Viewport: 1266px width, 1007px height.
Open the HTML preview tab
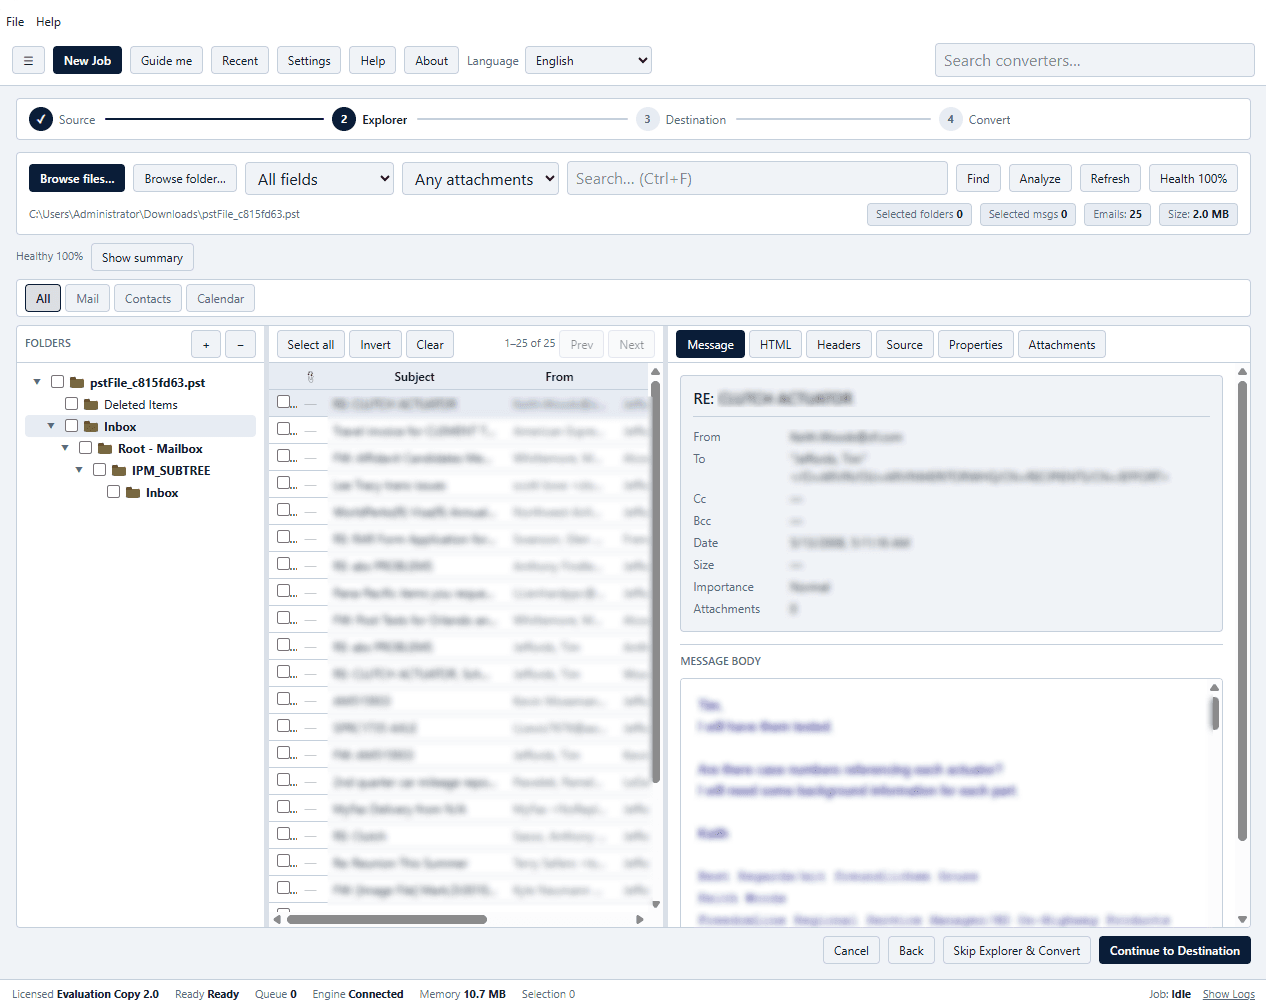[775, 345]
